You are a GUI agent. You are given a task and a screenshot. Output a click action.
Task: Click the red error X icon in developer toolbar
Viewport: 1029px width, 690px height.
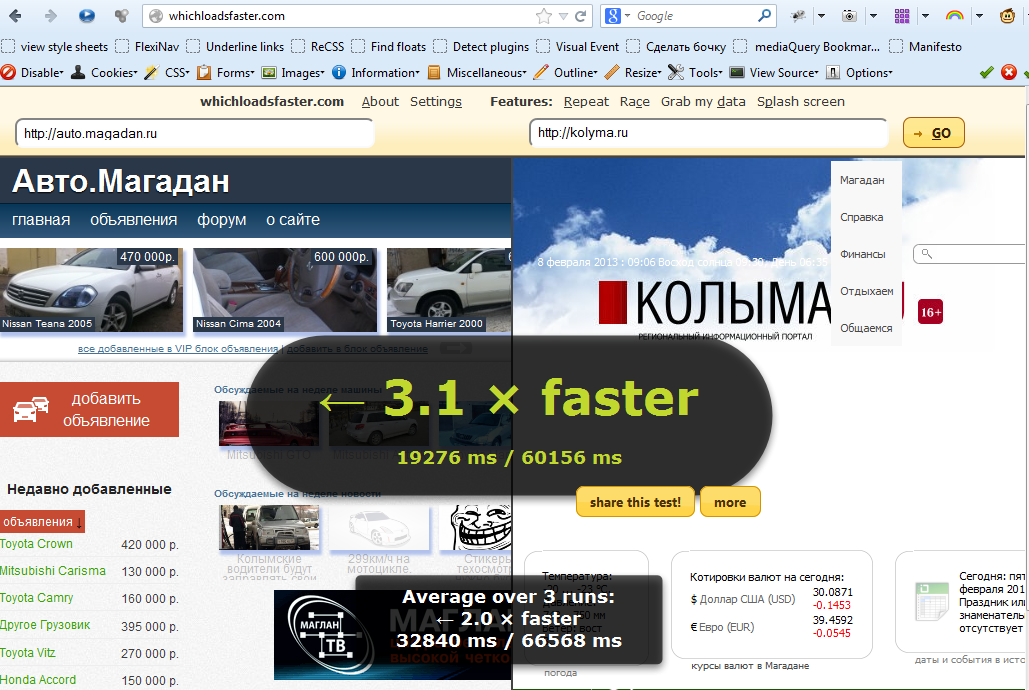1009,72
